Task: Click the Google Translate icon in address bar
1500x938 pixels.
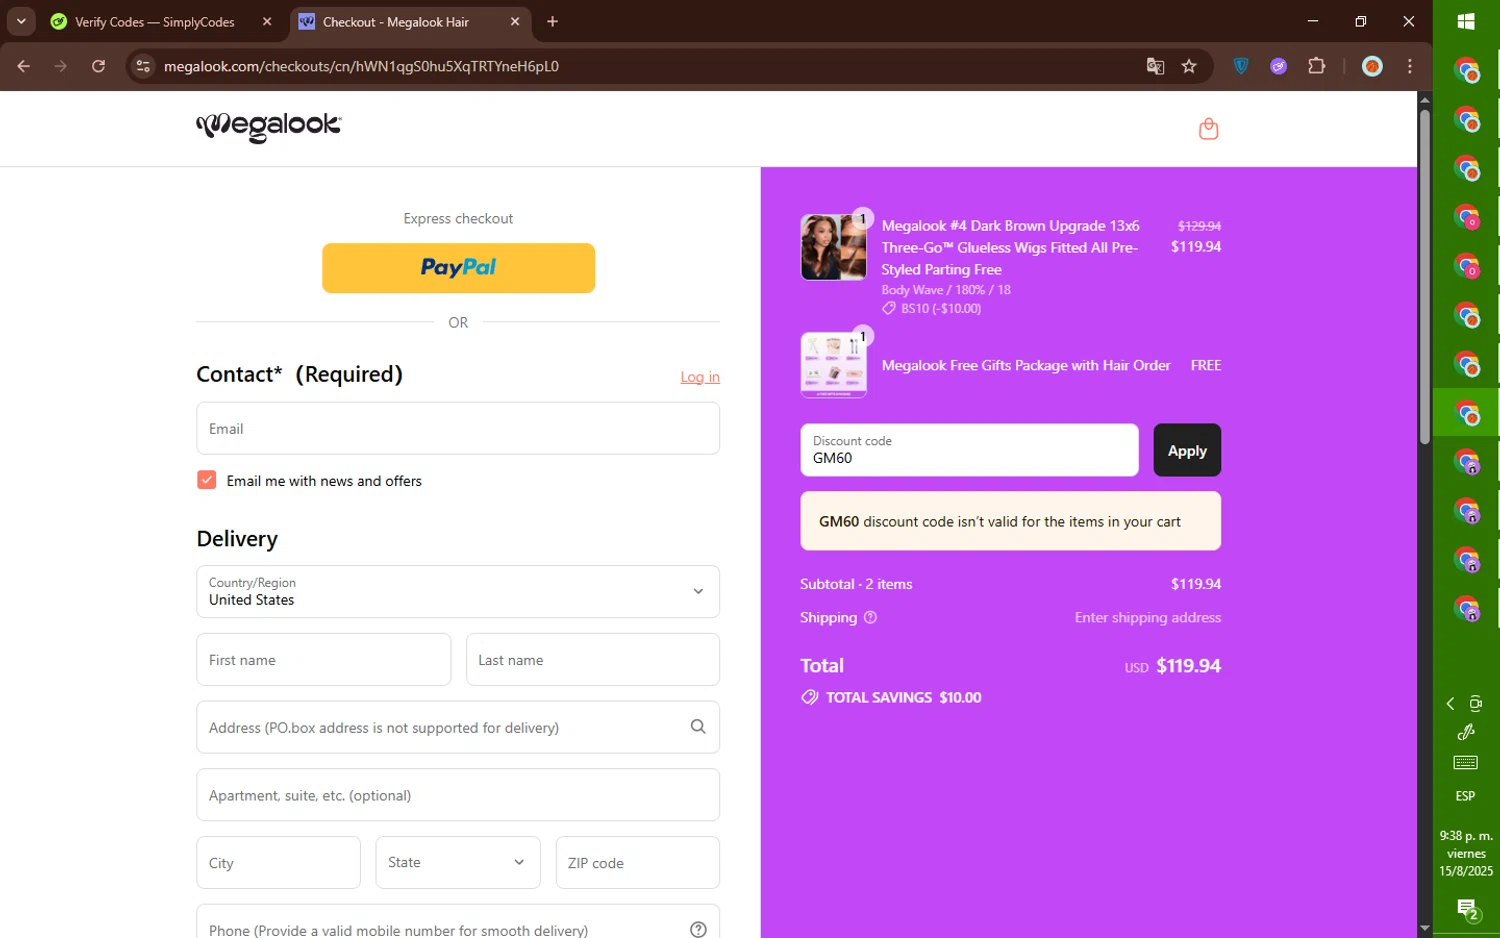Action: click(1155, 66)
